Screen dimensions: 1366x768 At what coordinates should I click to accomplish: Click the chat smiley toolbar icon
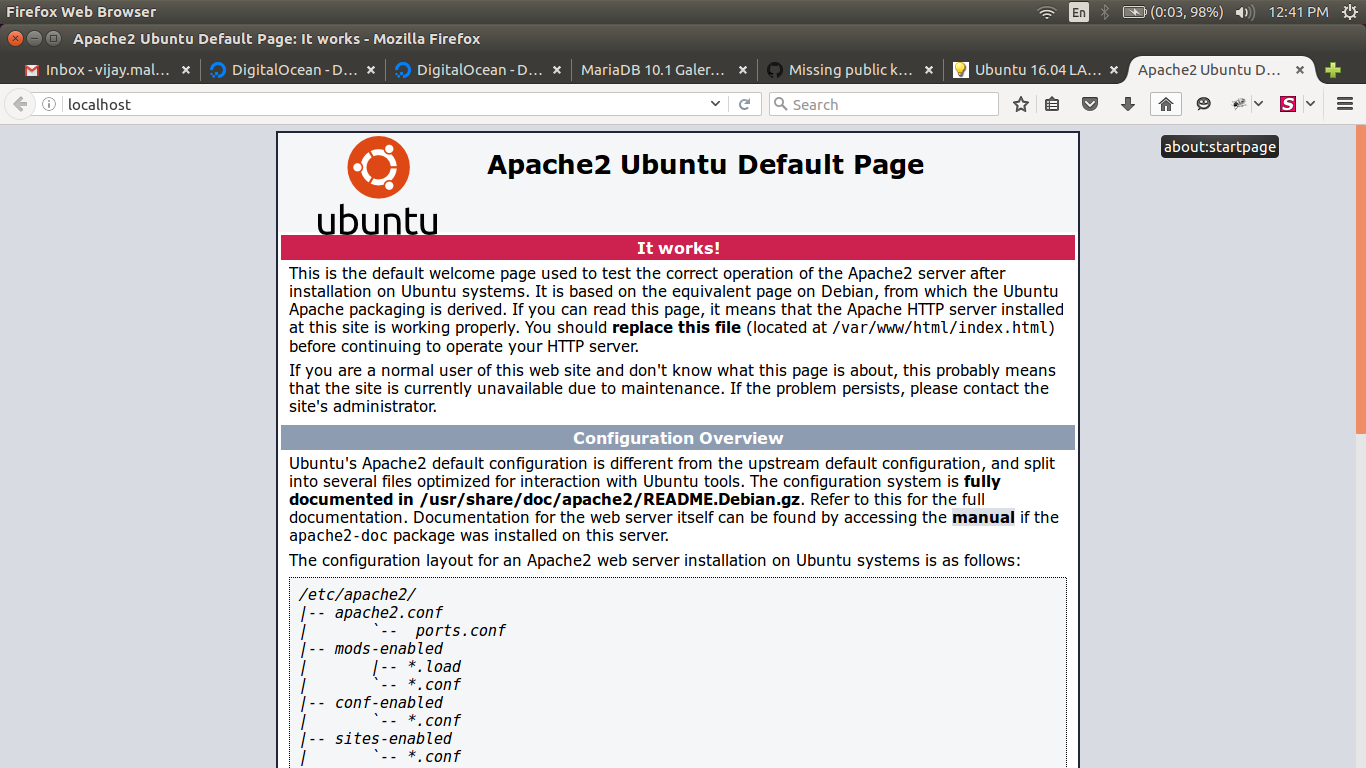point(1203,104)
